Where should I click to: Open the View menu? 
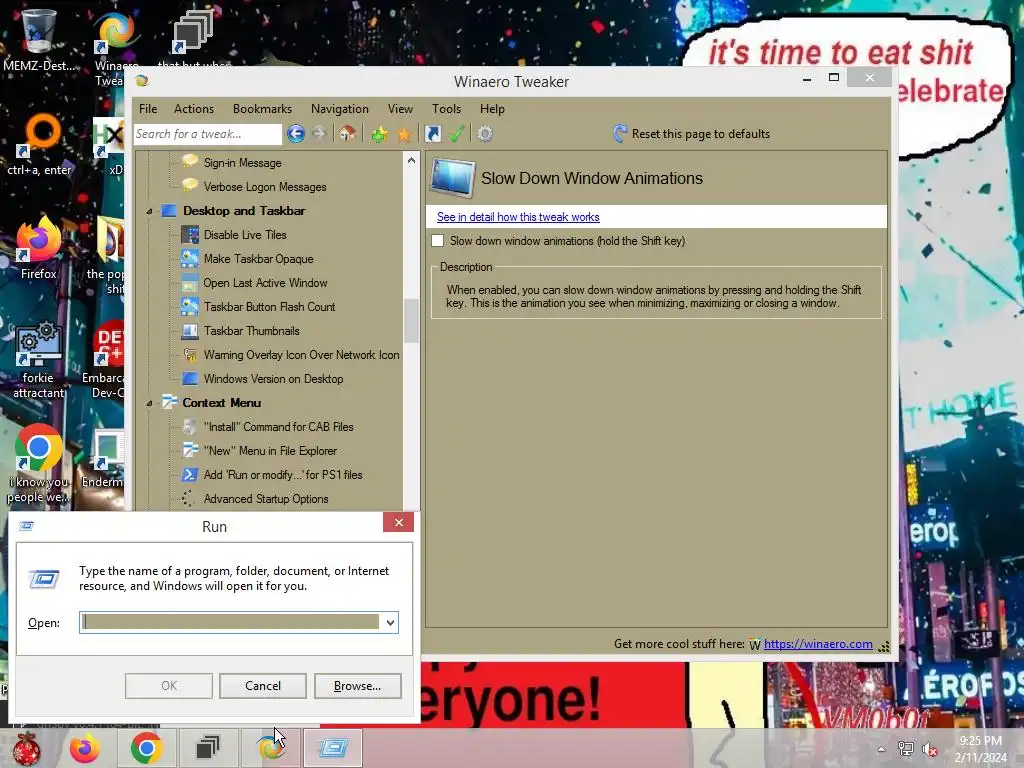pos(400,109)
